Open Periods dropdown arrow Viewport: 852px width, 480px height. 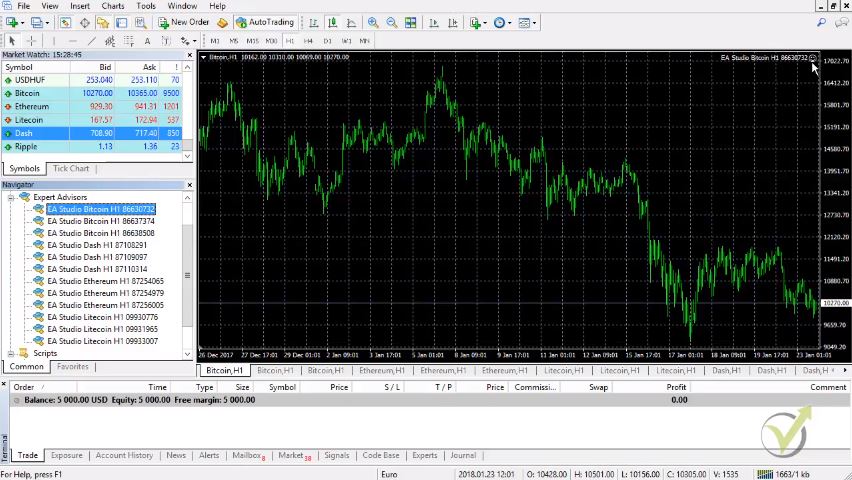[x=509, y=23]
